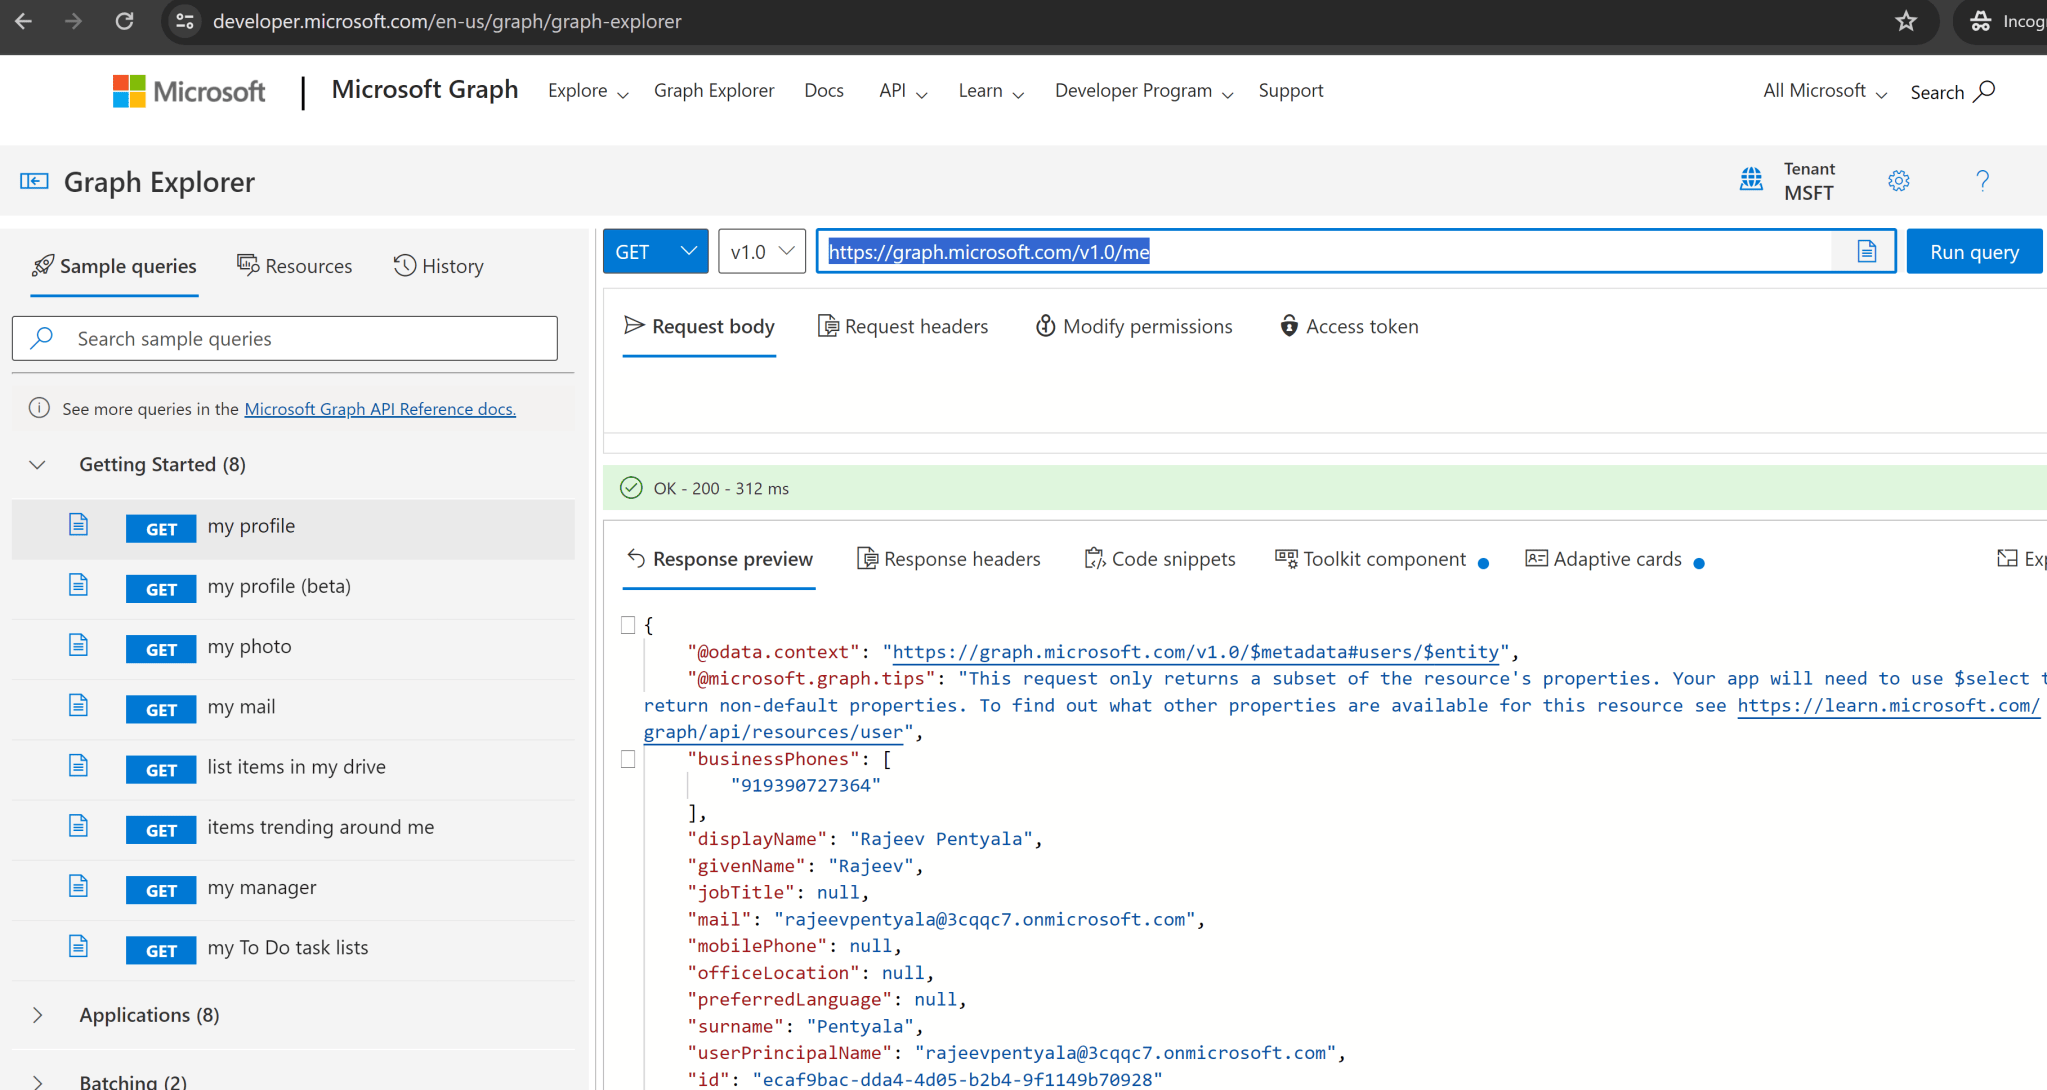Toggle the fold box beside the opening brace
Screen dimensions: 2047x1090
click(x=628, y=625)
